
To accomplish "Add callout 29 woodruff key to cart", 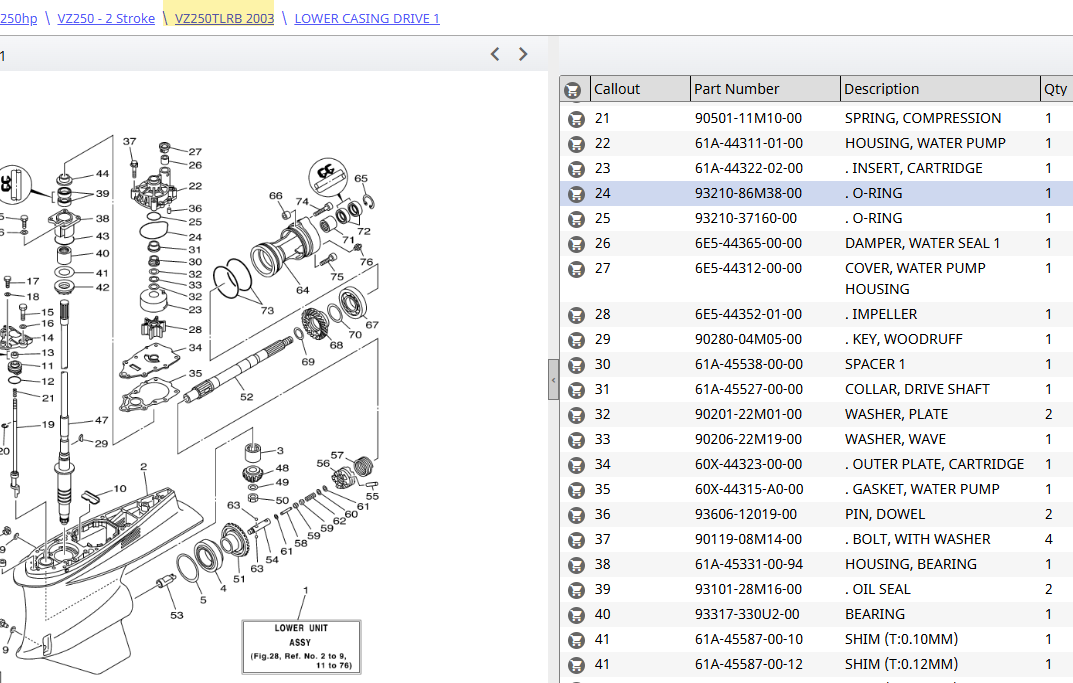I will 576,339.
